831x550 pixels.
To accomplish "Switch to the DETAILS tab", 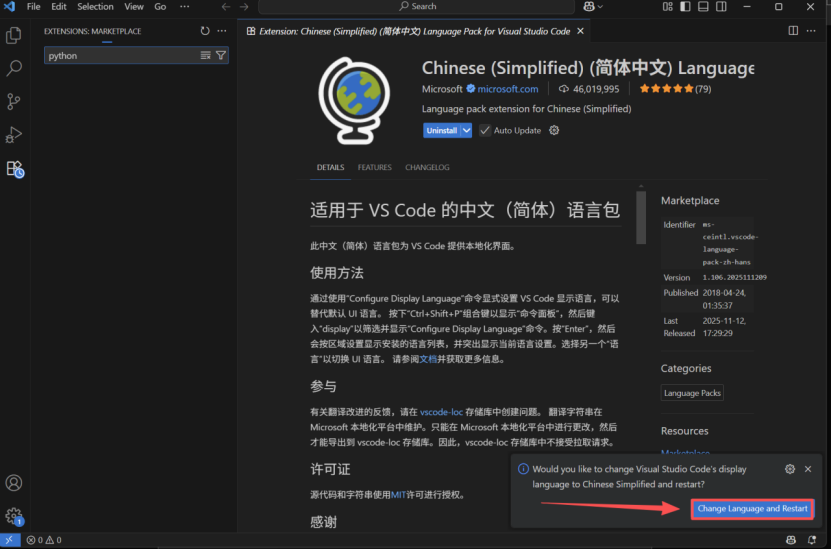I will [330, 167].
